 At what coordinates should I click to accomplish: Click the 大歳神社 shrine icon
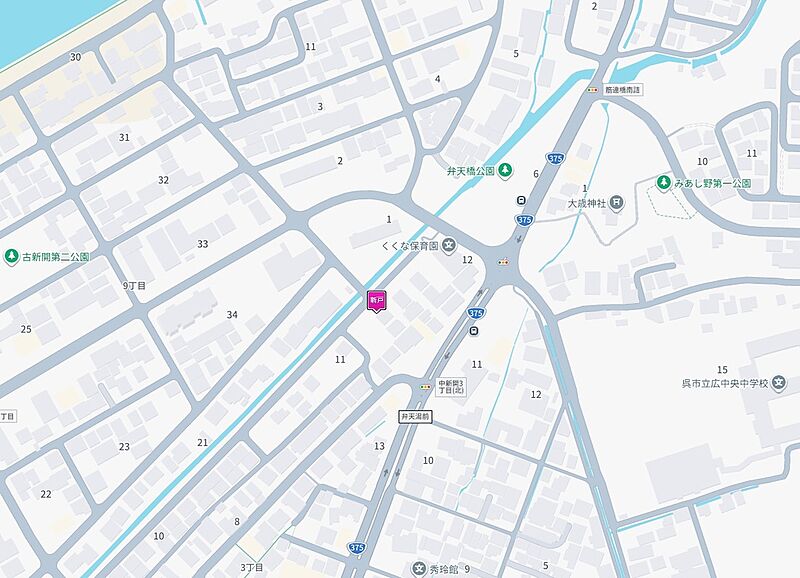pos(617,203)
